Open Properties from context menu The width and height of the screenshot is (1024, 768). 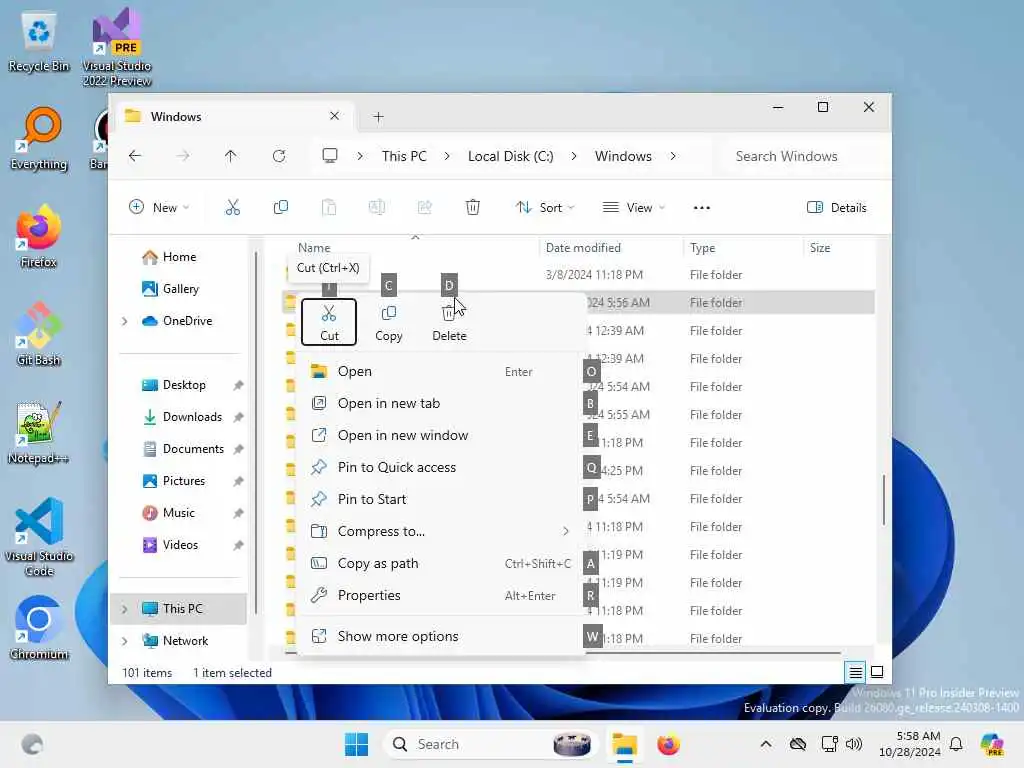tap(440, 595)
